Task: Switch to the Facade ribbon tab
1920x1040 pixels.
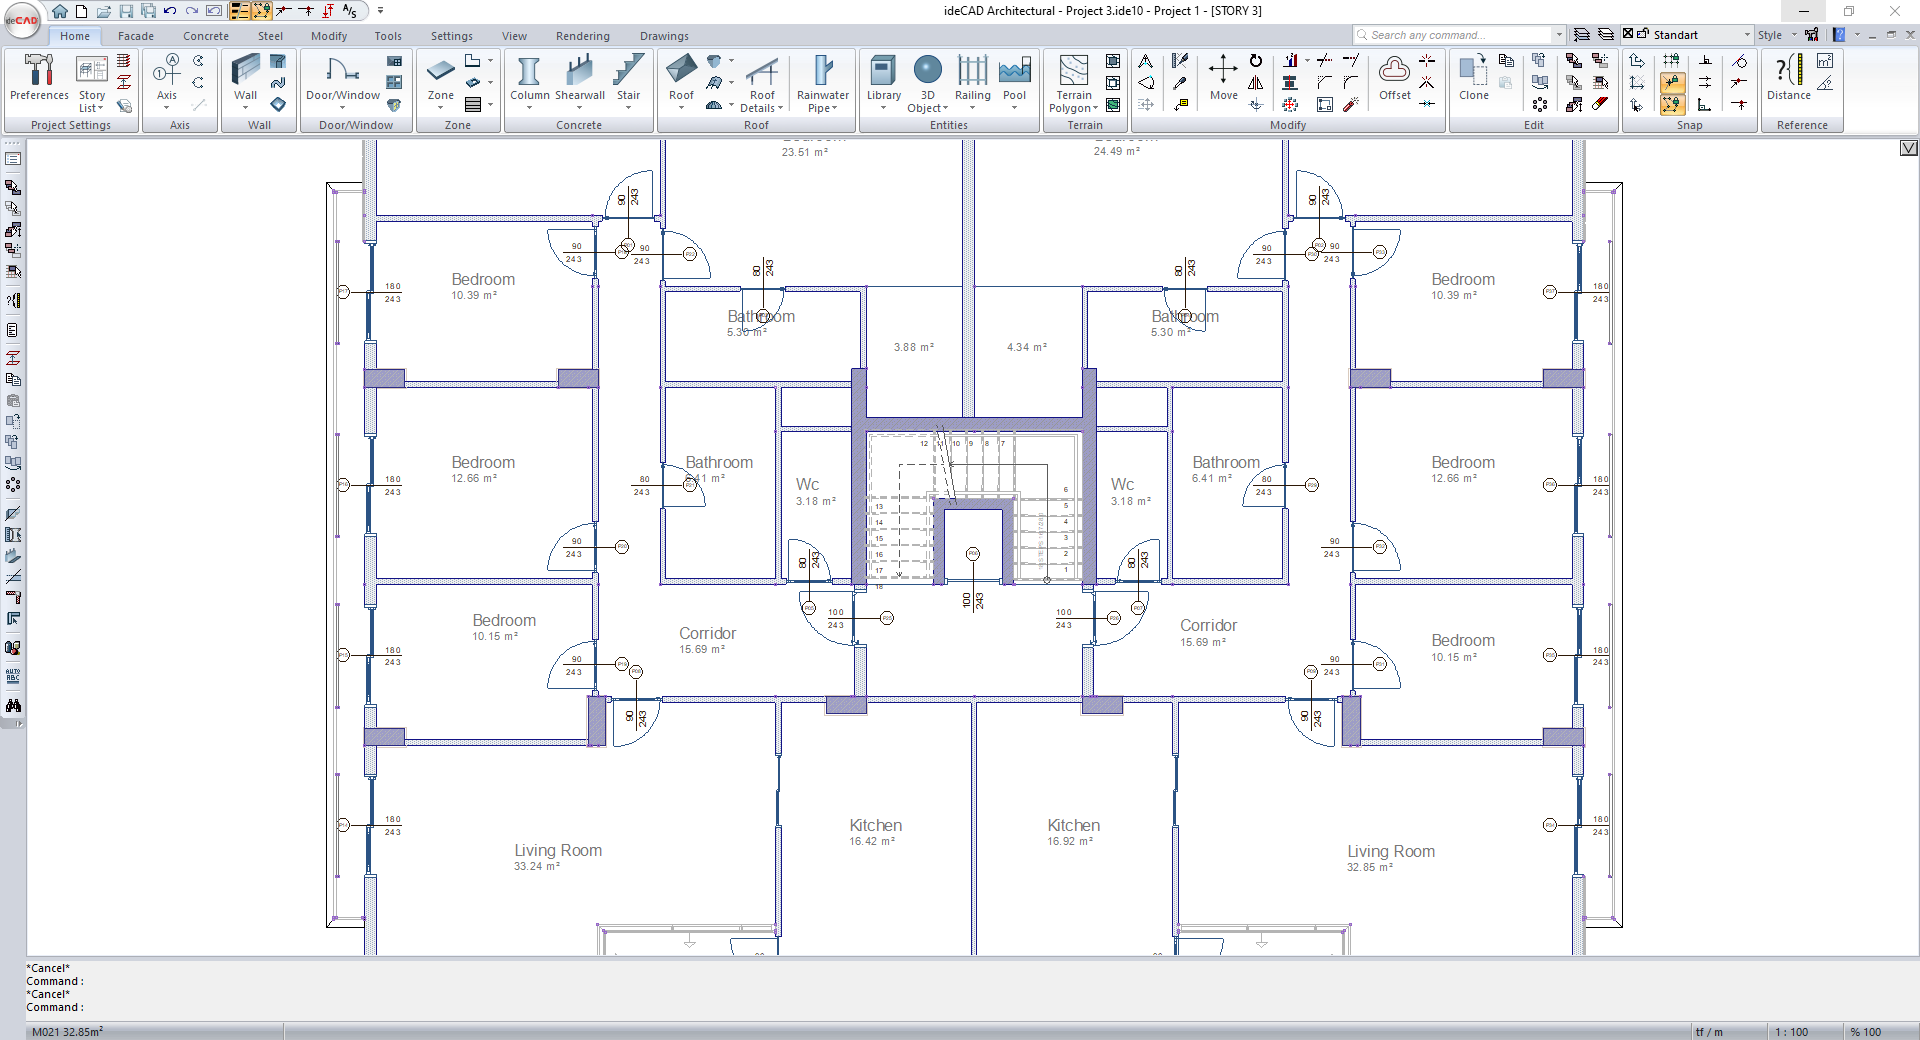Action: [136, 36]
